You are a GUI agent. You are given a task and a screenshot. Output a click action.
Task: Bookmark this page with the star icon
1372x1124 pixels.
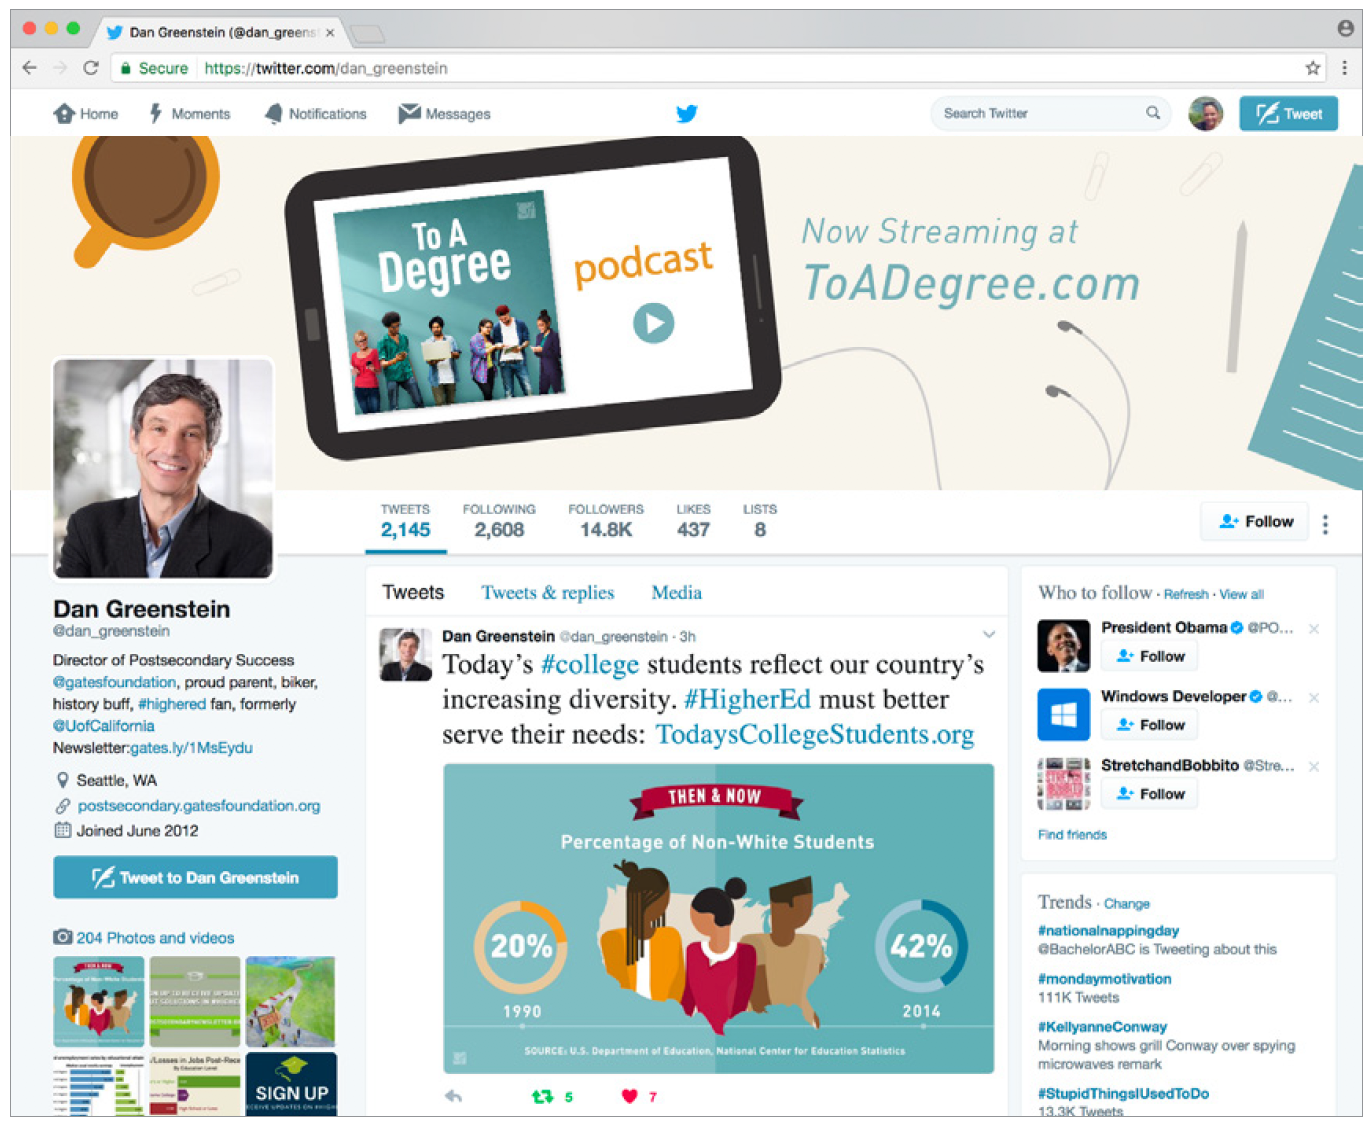click(x=1312, y=68)
